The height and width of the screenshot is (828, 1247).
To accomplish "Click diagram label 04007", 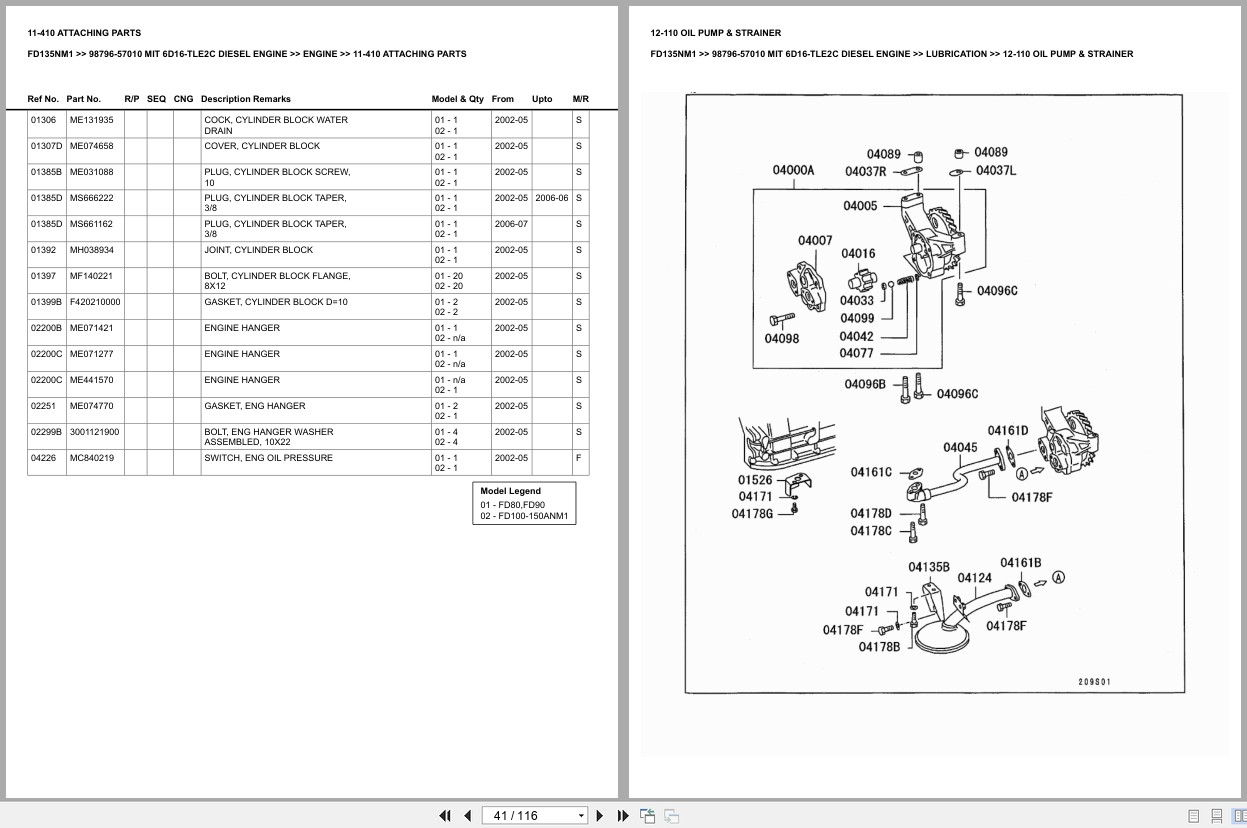I will coord(815,240).
